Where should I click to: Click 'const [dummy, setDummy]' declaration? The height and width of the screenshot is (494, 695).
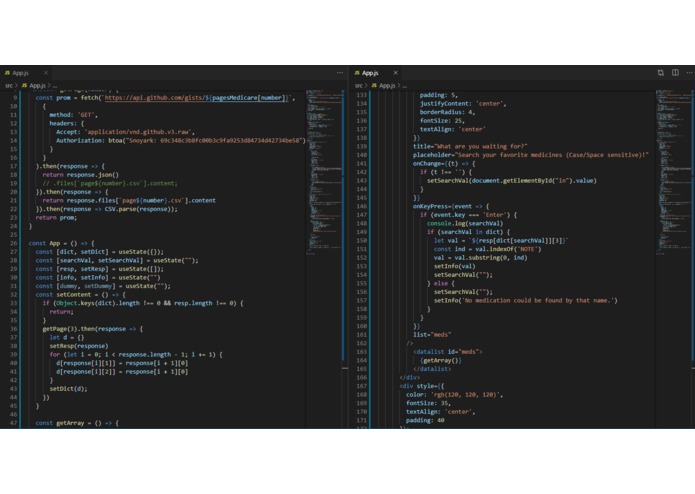[x=103, y=286]
